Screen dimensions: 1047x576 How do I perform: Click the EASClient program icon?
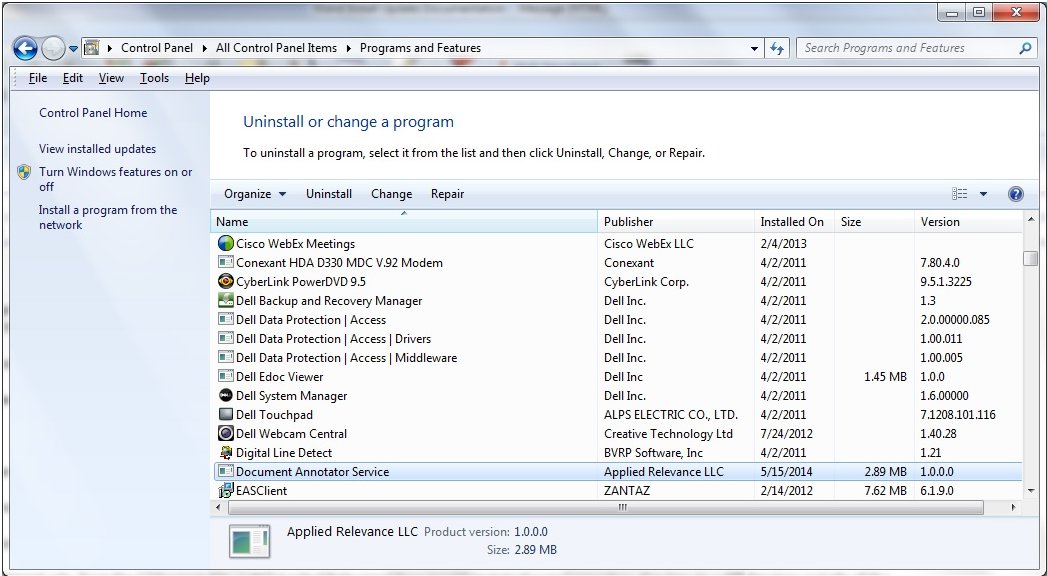[x=226, y=491]
